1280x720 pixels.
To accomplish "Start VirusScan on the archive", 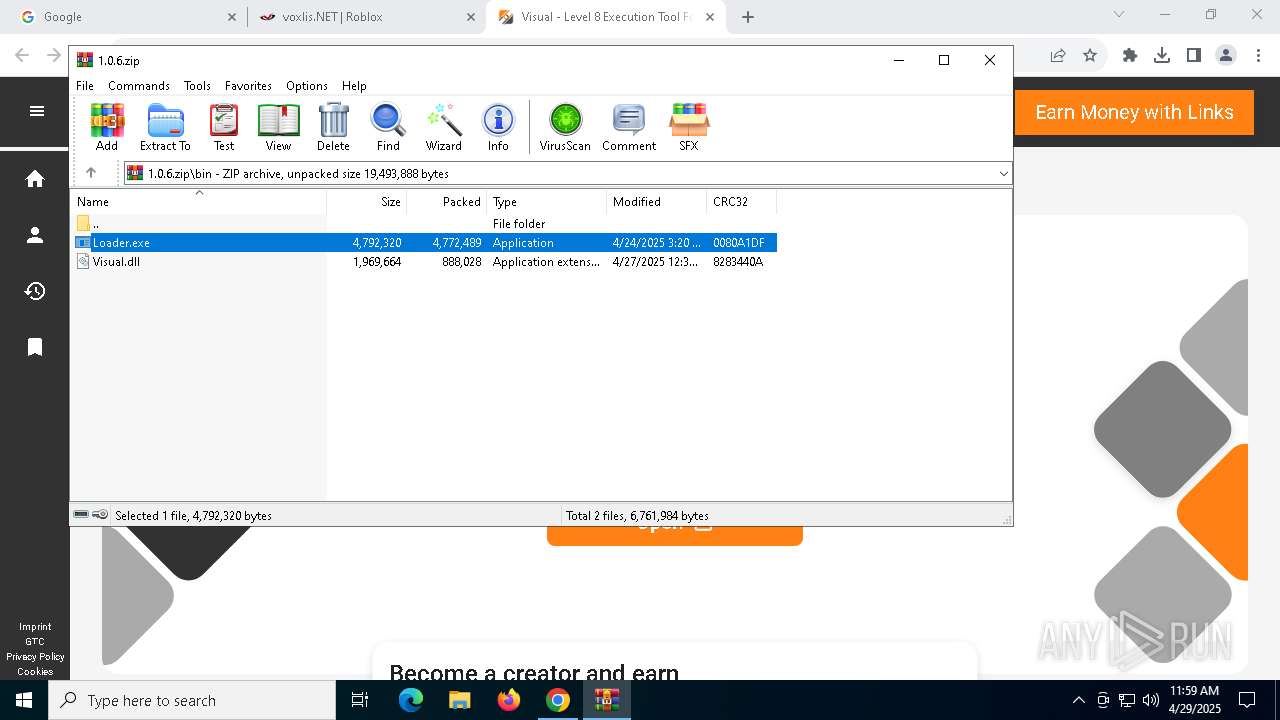I will tap(565, 127).
